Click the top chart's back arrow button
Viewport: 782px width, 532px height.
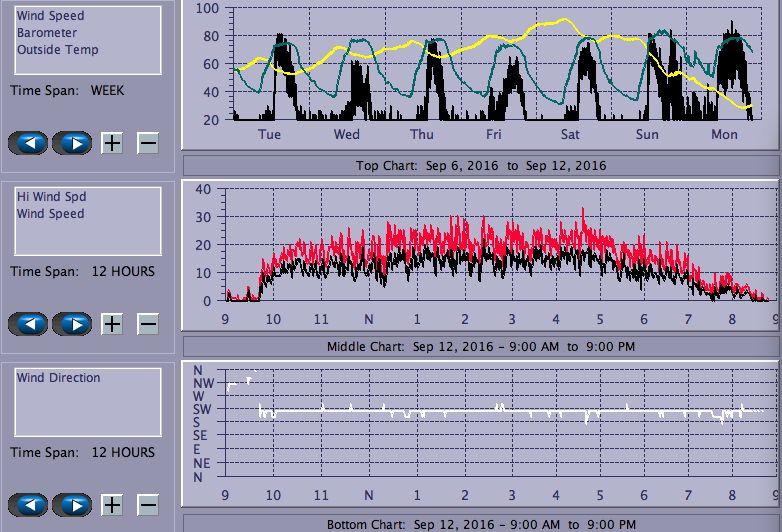pyautogui.click(x=28, y=143)
